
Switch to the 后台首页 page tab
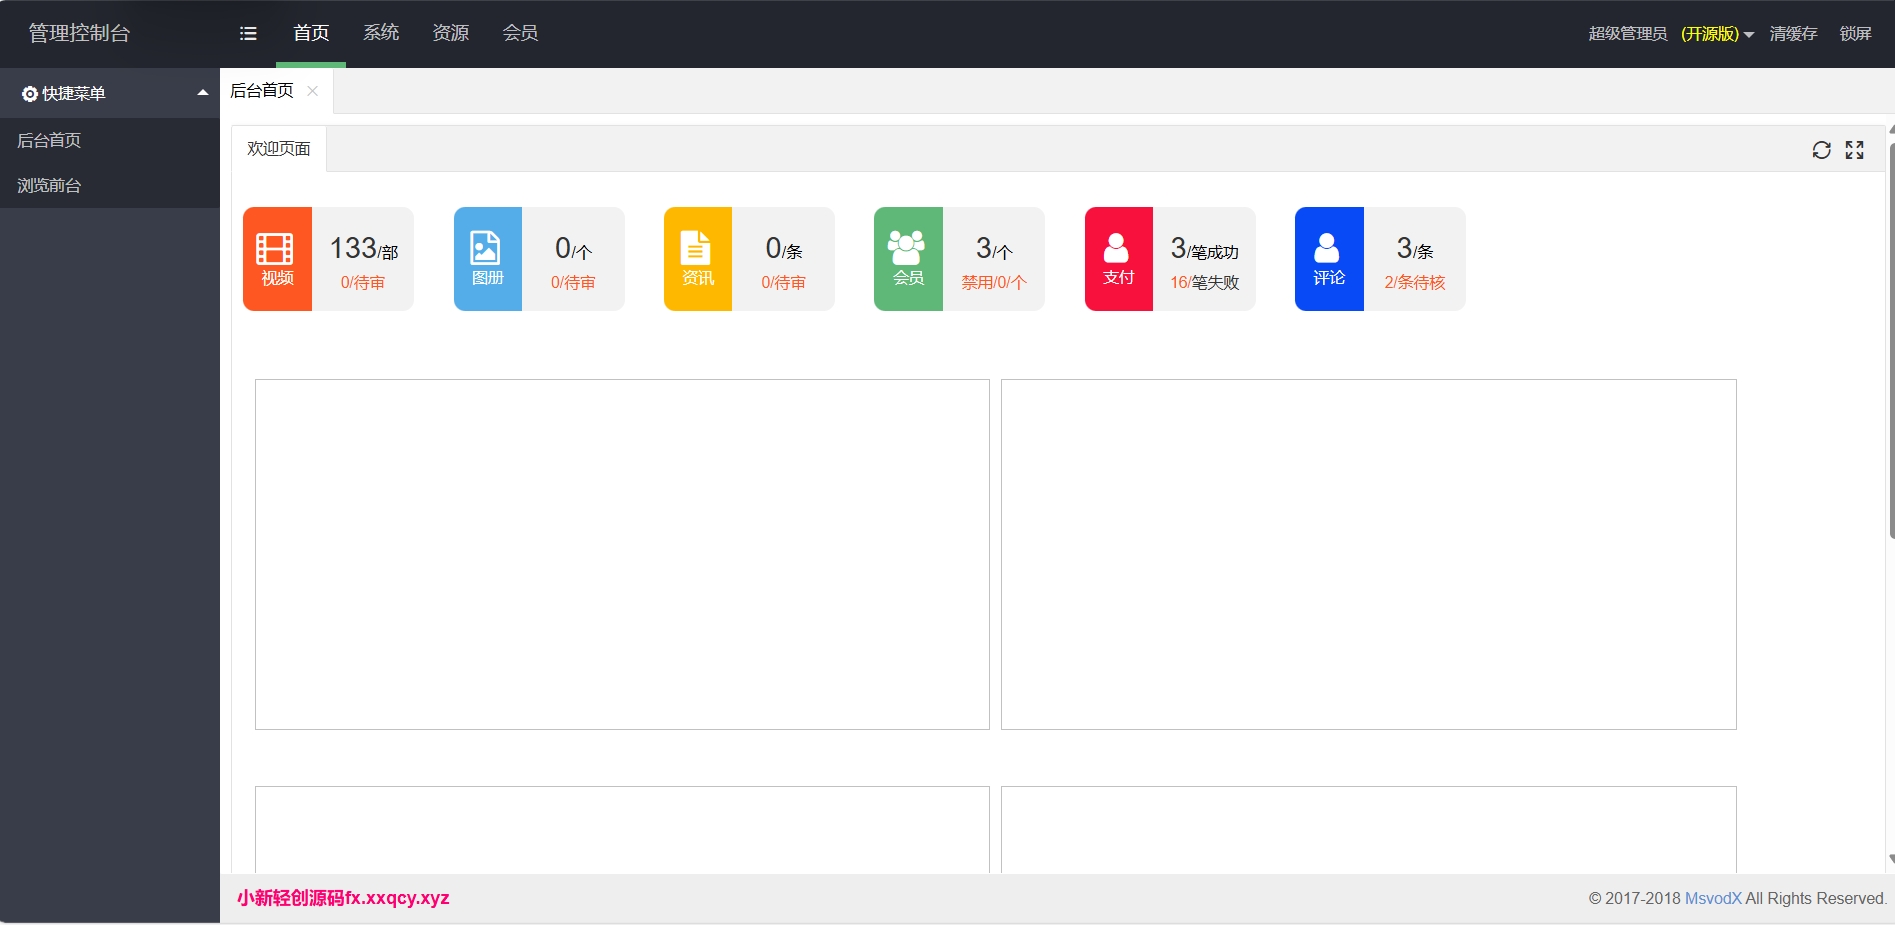click(262, 91)
